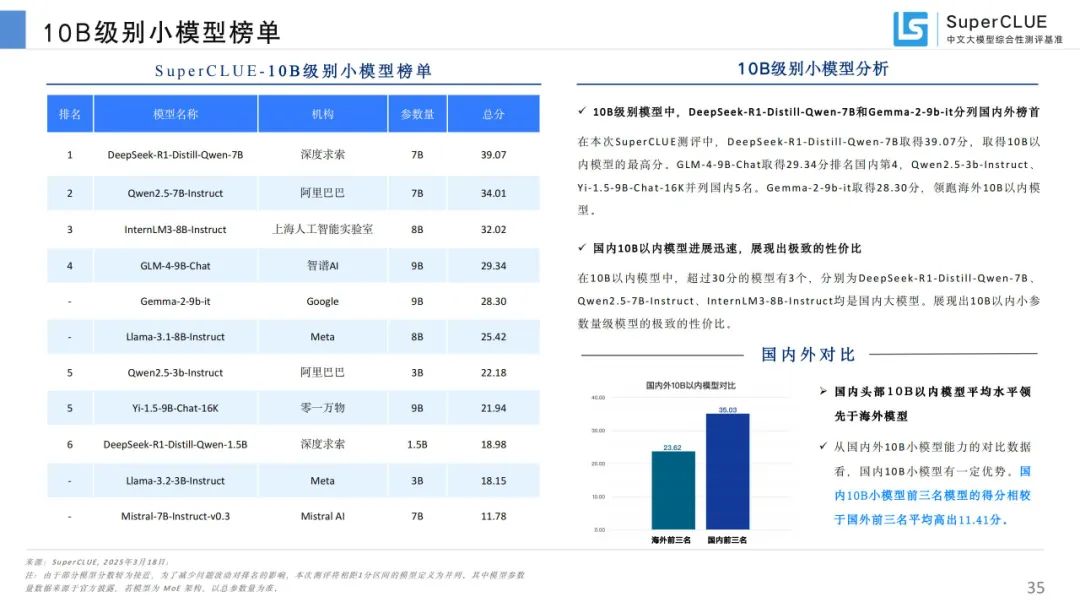The width and height of the screenshot is (1080, 608).
Task: Click the Qwen2.5-7B-Instruct table cell
Action: click(x=175, y=193)
